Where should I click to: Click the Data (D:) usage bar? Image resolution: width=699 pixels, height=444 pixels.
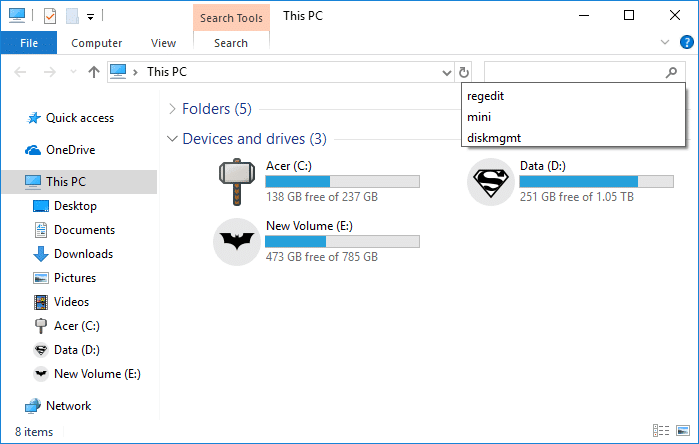596,181
